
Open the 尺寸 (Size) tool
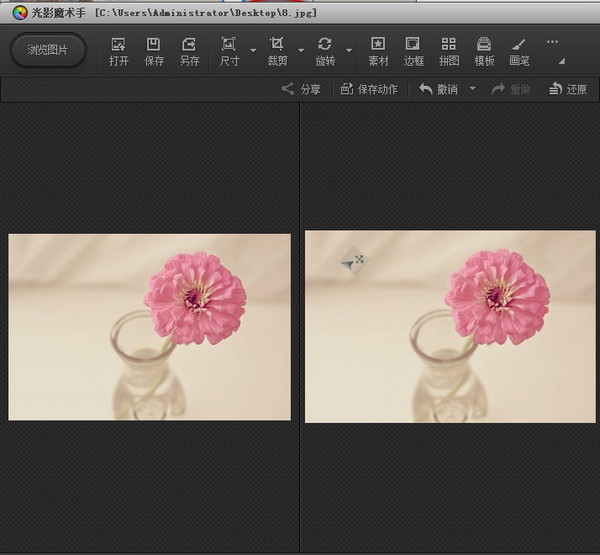point(229,45)
